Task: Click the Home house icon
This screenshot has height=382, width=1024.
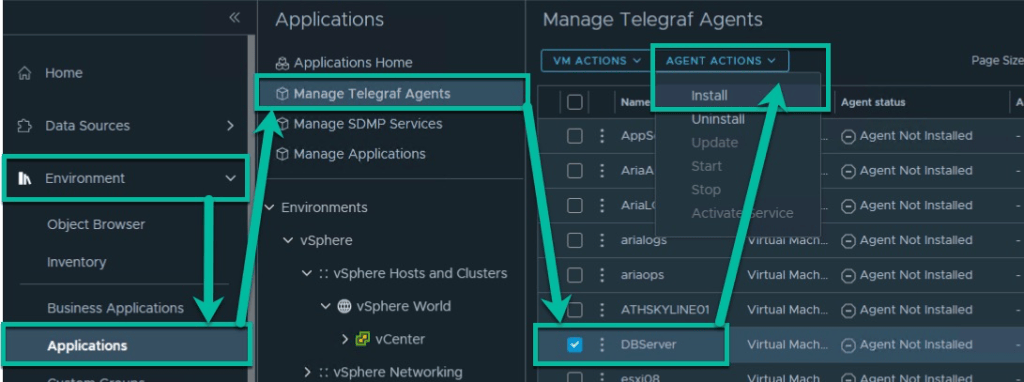Action: [x=24, y=73]
